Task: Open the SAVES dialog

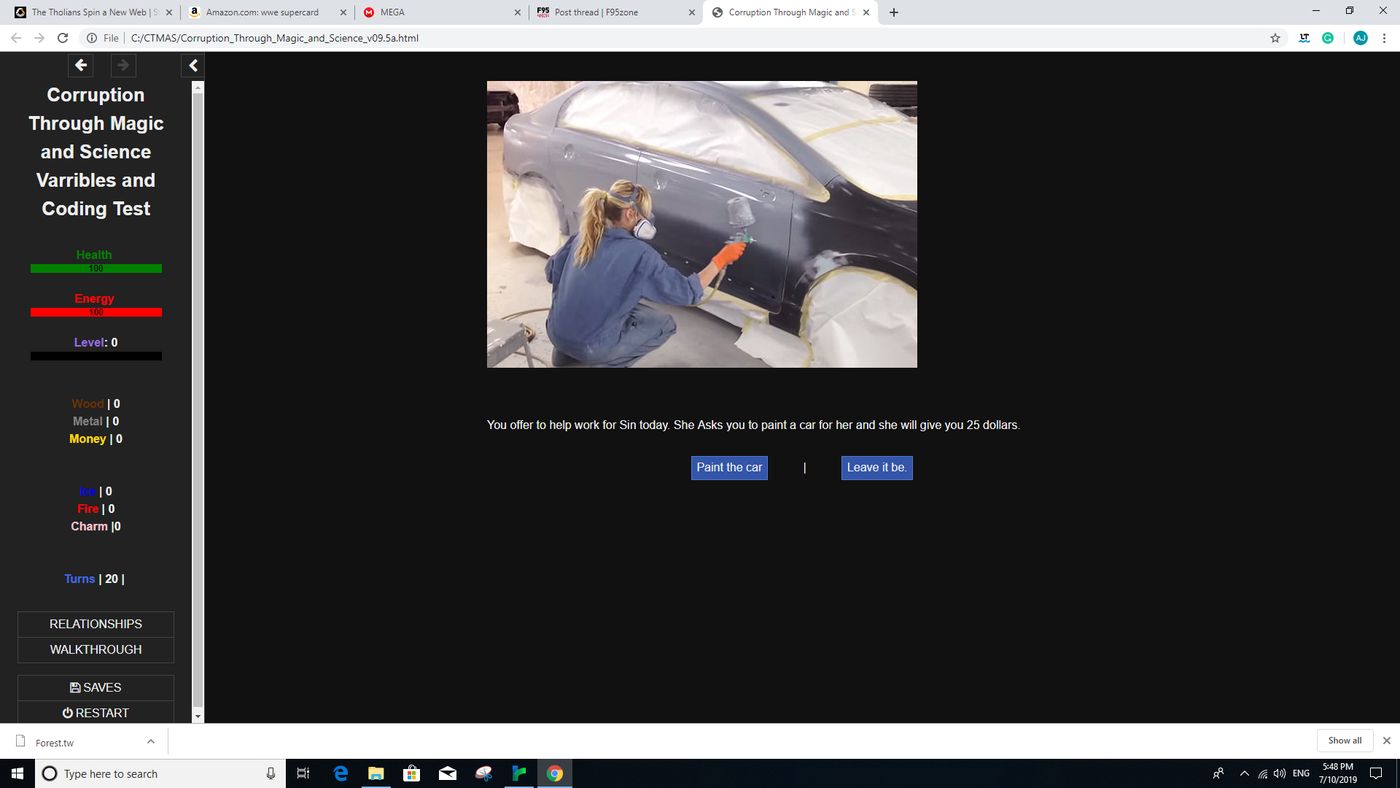Action: 96,688
